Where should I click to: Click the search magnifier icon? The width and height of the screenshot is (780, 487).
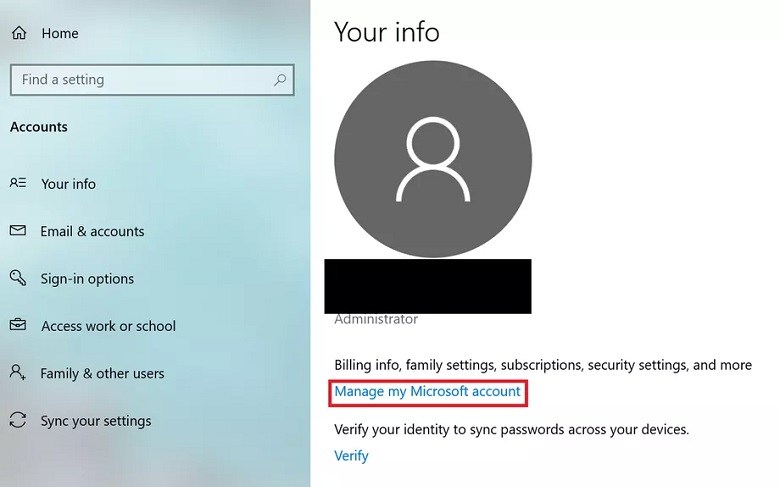coord(280,80)
